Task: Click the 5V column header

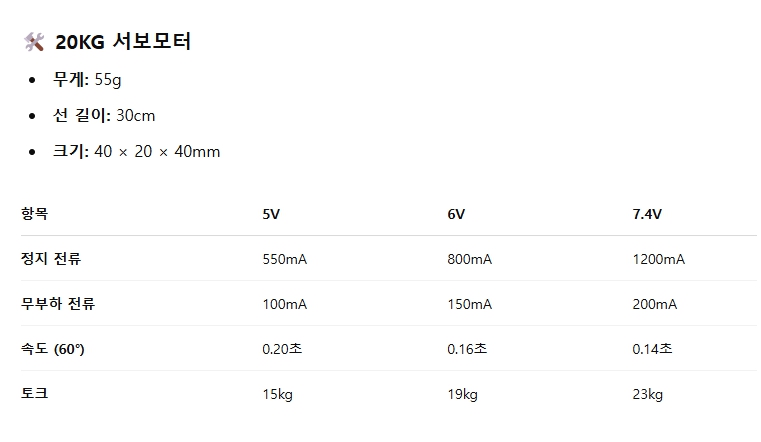Action: (271, 214)
